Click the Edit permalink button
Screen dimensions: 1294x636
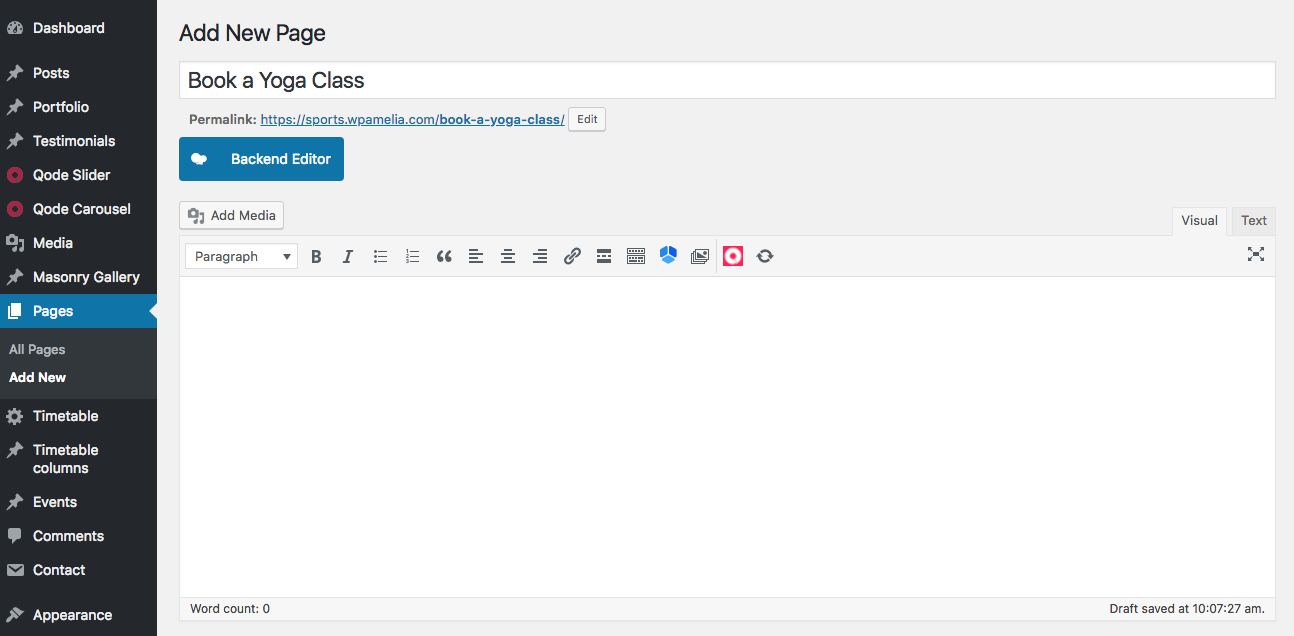pos(587,119)
